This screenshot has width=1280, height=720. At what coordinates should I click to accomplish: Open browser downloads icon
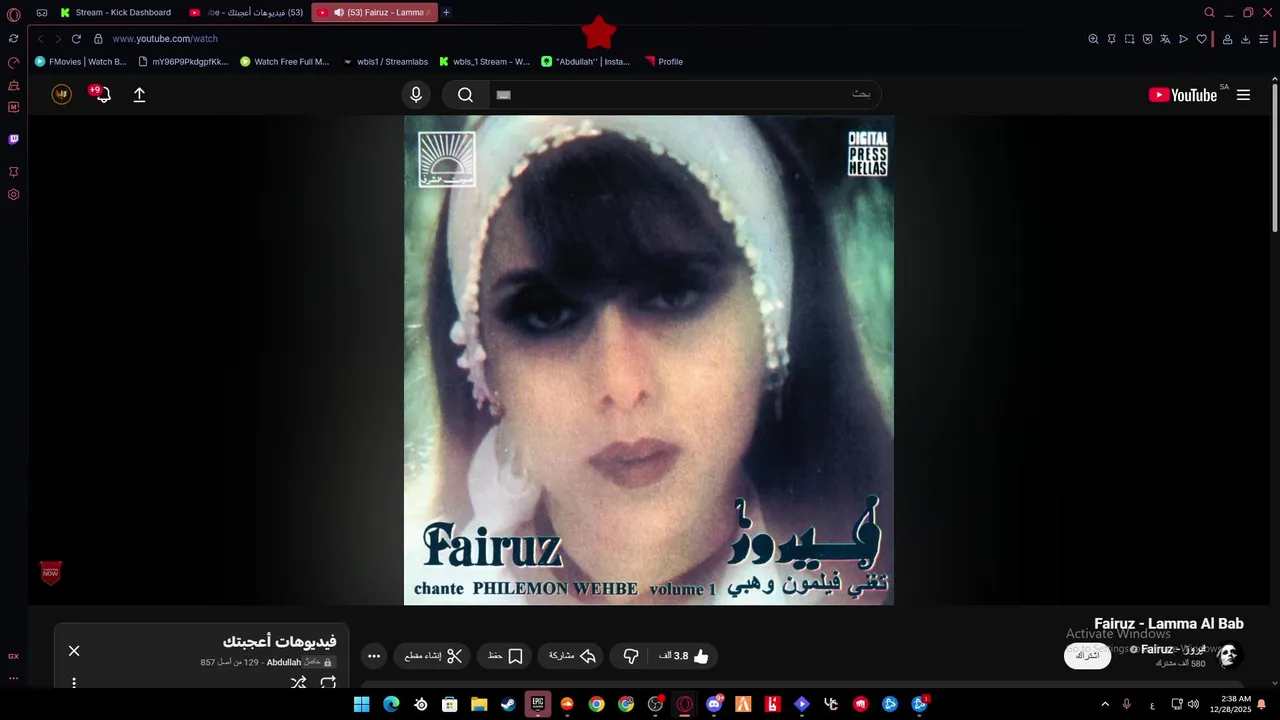click(x=1245, y=39)
